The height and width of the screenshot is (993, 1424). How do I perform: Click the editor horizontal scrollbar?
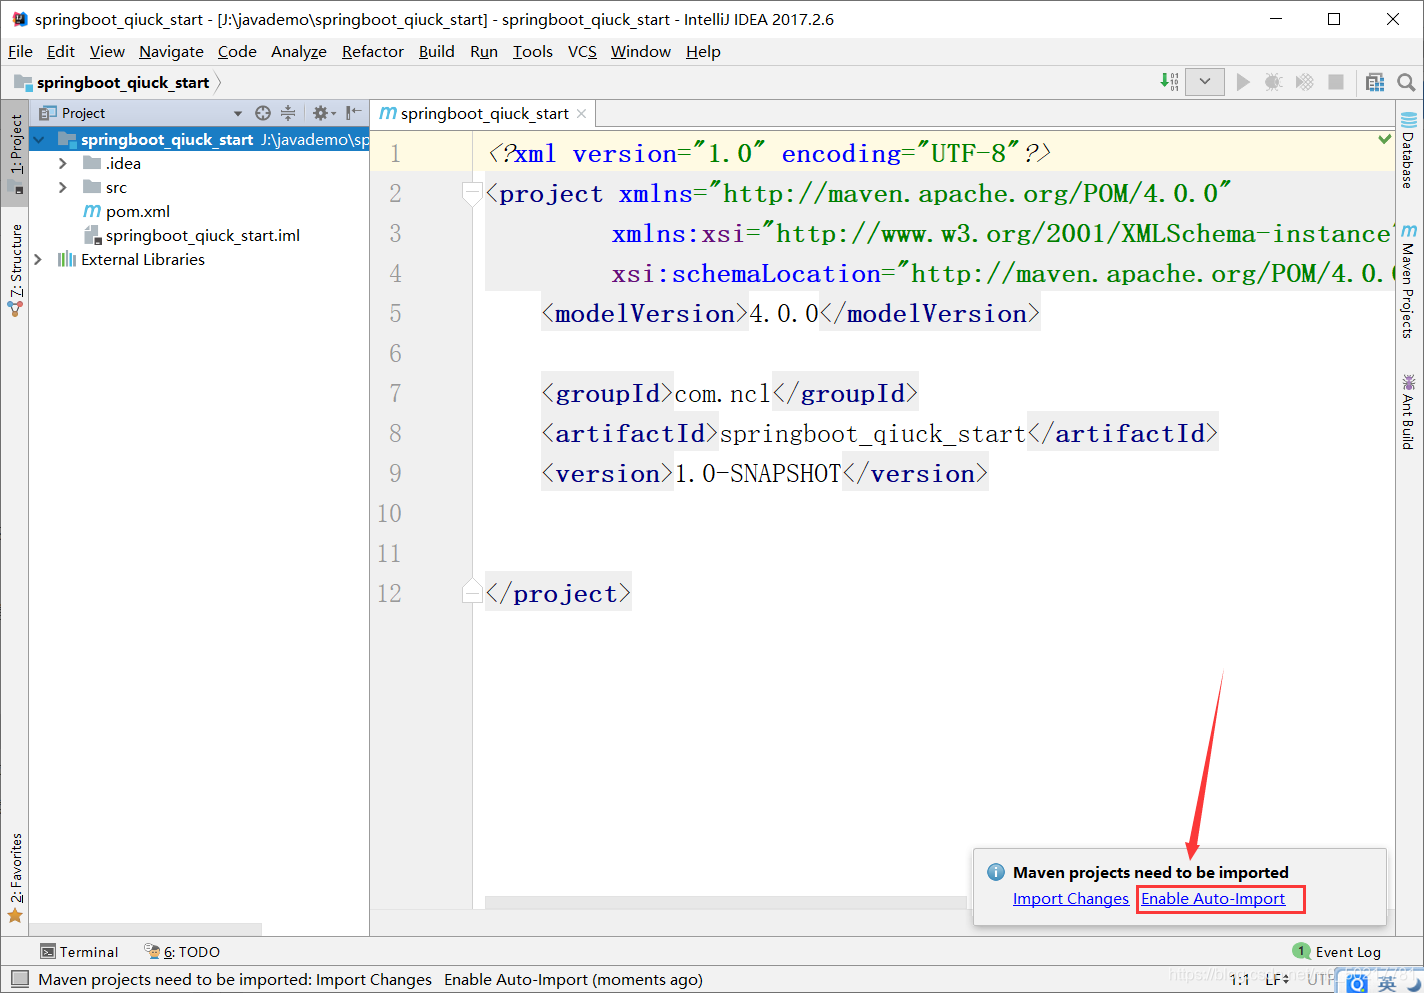coord(728,902)
